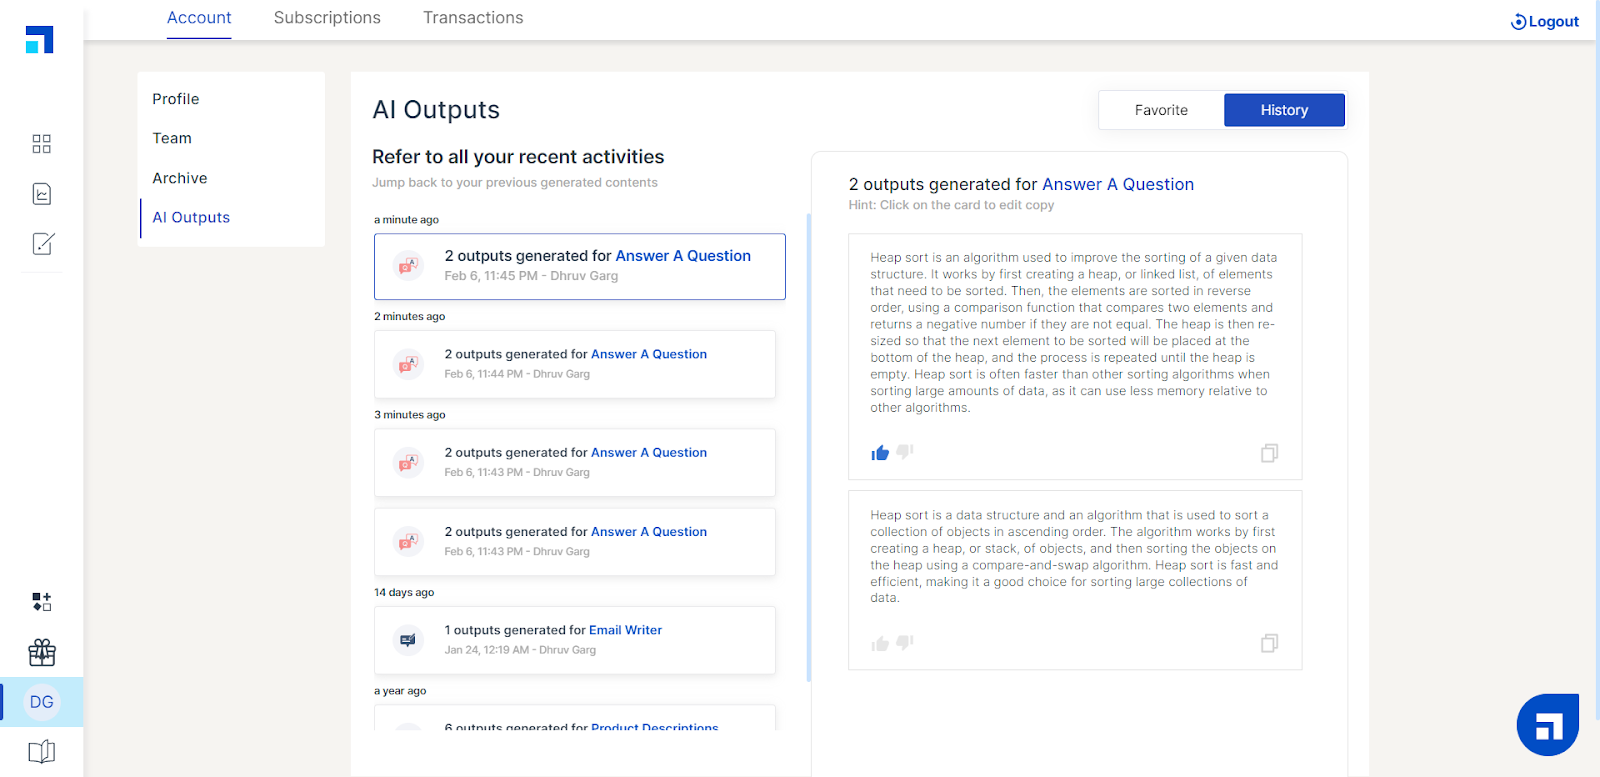
Task: Click the chart document icon in sidebar
Action: [41, 194]
